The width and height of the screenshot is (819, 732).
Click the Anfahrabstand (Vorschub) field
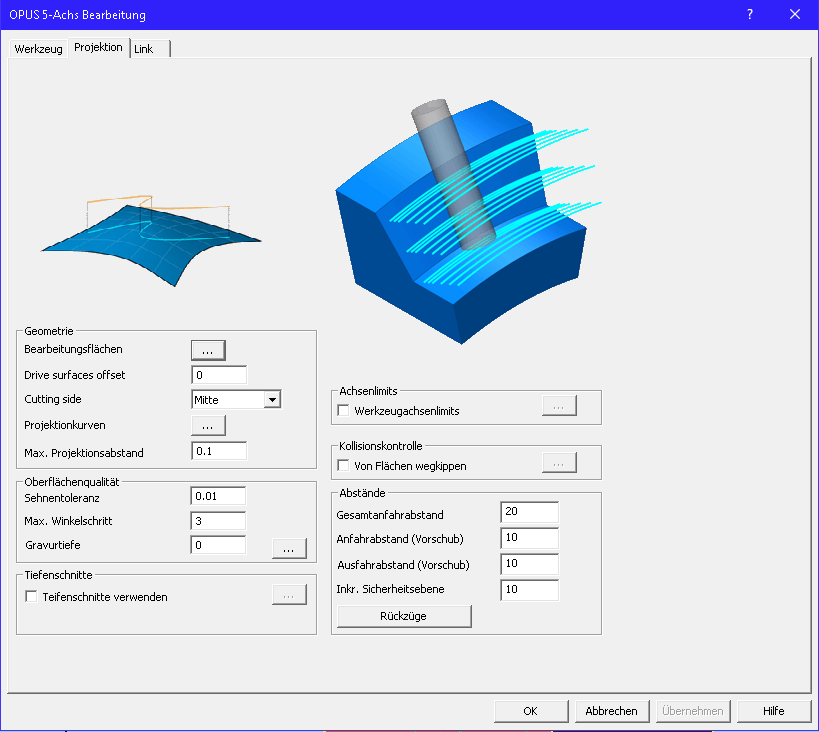pos(529,538)
